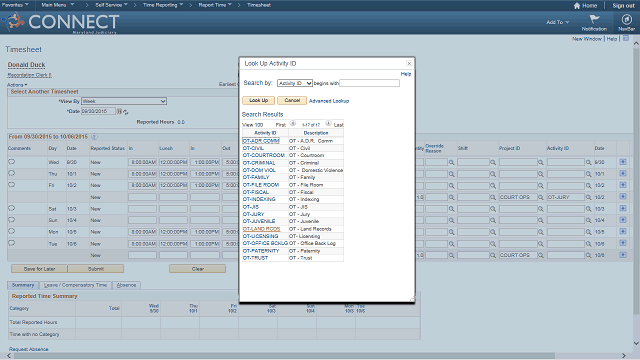Image resolution: width=640 pixels, height=360 pixels.
Task: Close the Look Up Activity ID dialog
Action: 409,63
